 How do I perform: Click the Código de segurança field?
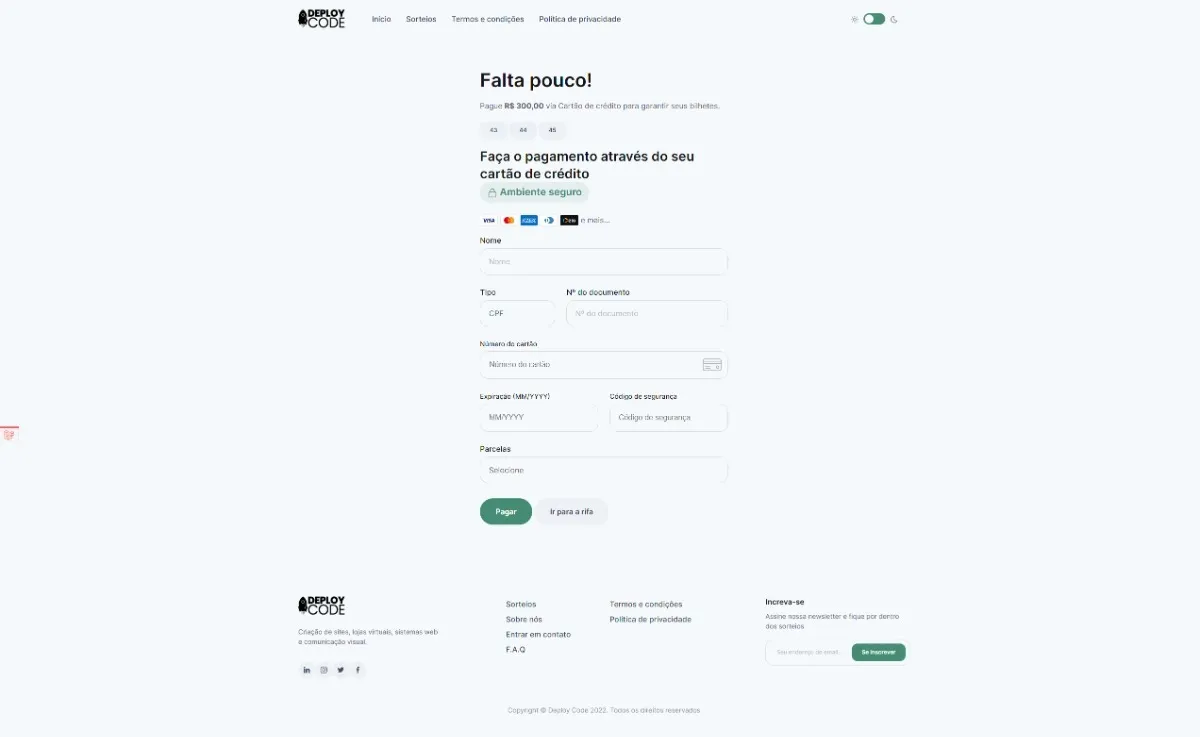click(x=669, y=418)
